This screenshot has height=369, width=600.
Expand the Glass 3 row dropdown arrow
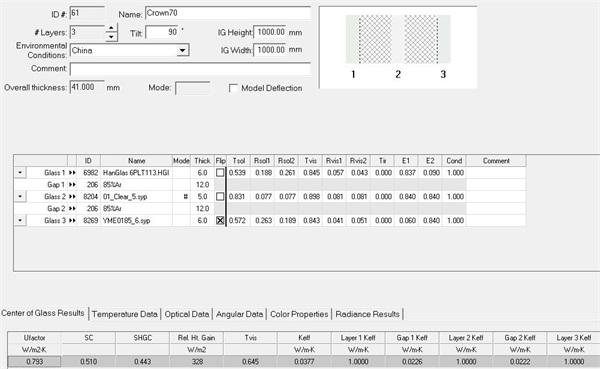click(x=20, y=220)
